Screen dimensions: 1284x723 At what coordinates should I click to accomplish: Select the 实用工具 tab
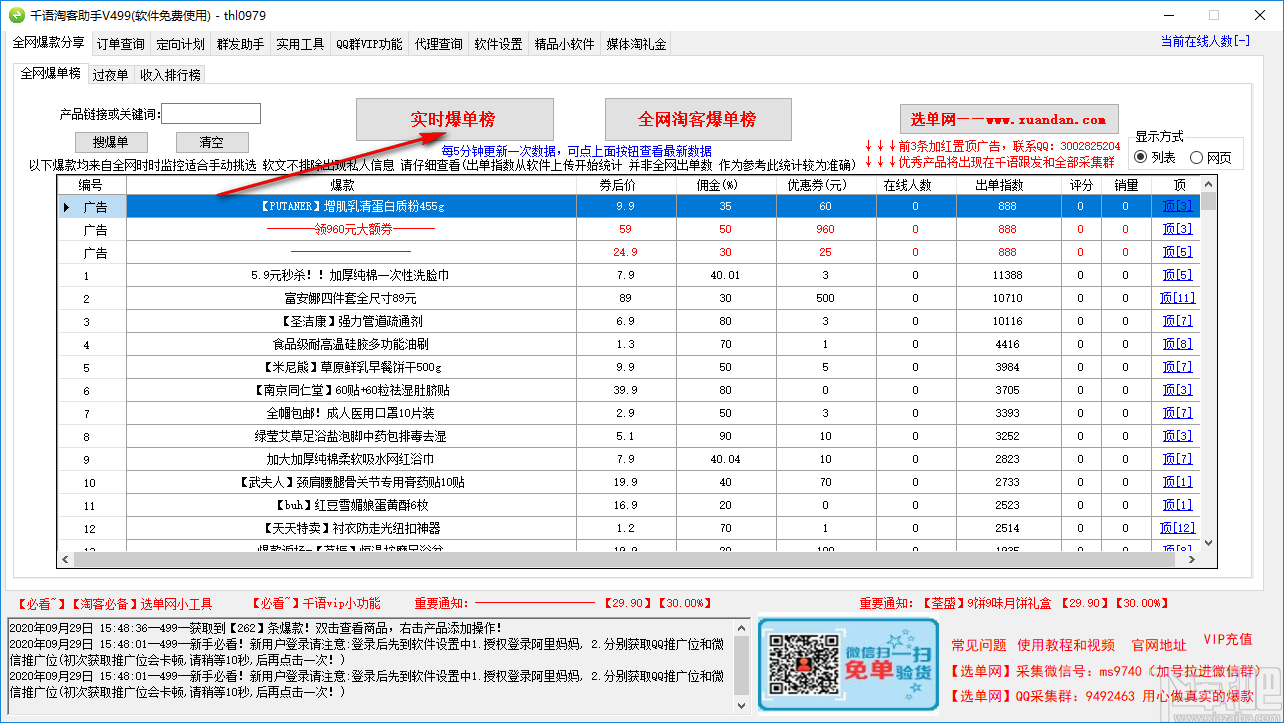click(301, 44)
